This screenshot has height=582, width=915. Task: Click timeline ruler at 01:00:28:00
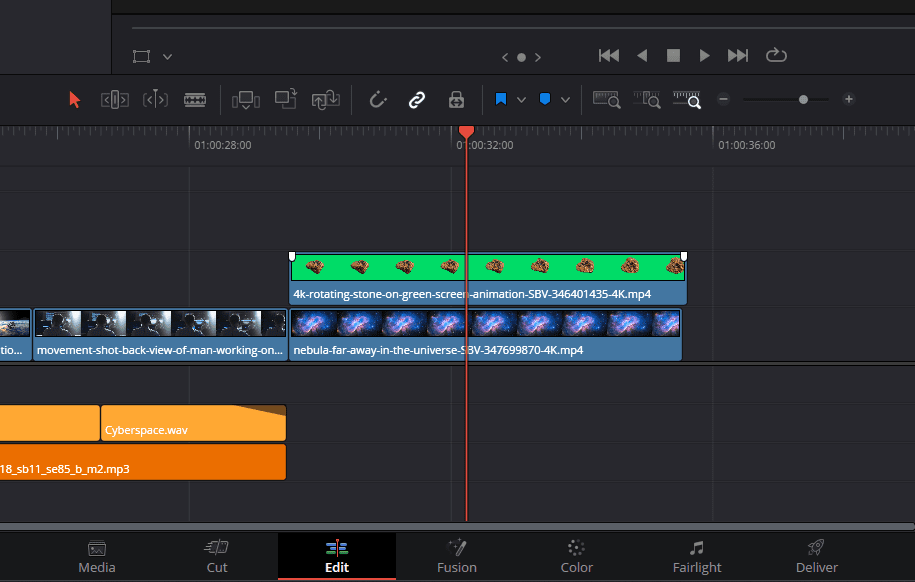pyautogui.click(x=223, y=145)
